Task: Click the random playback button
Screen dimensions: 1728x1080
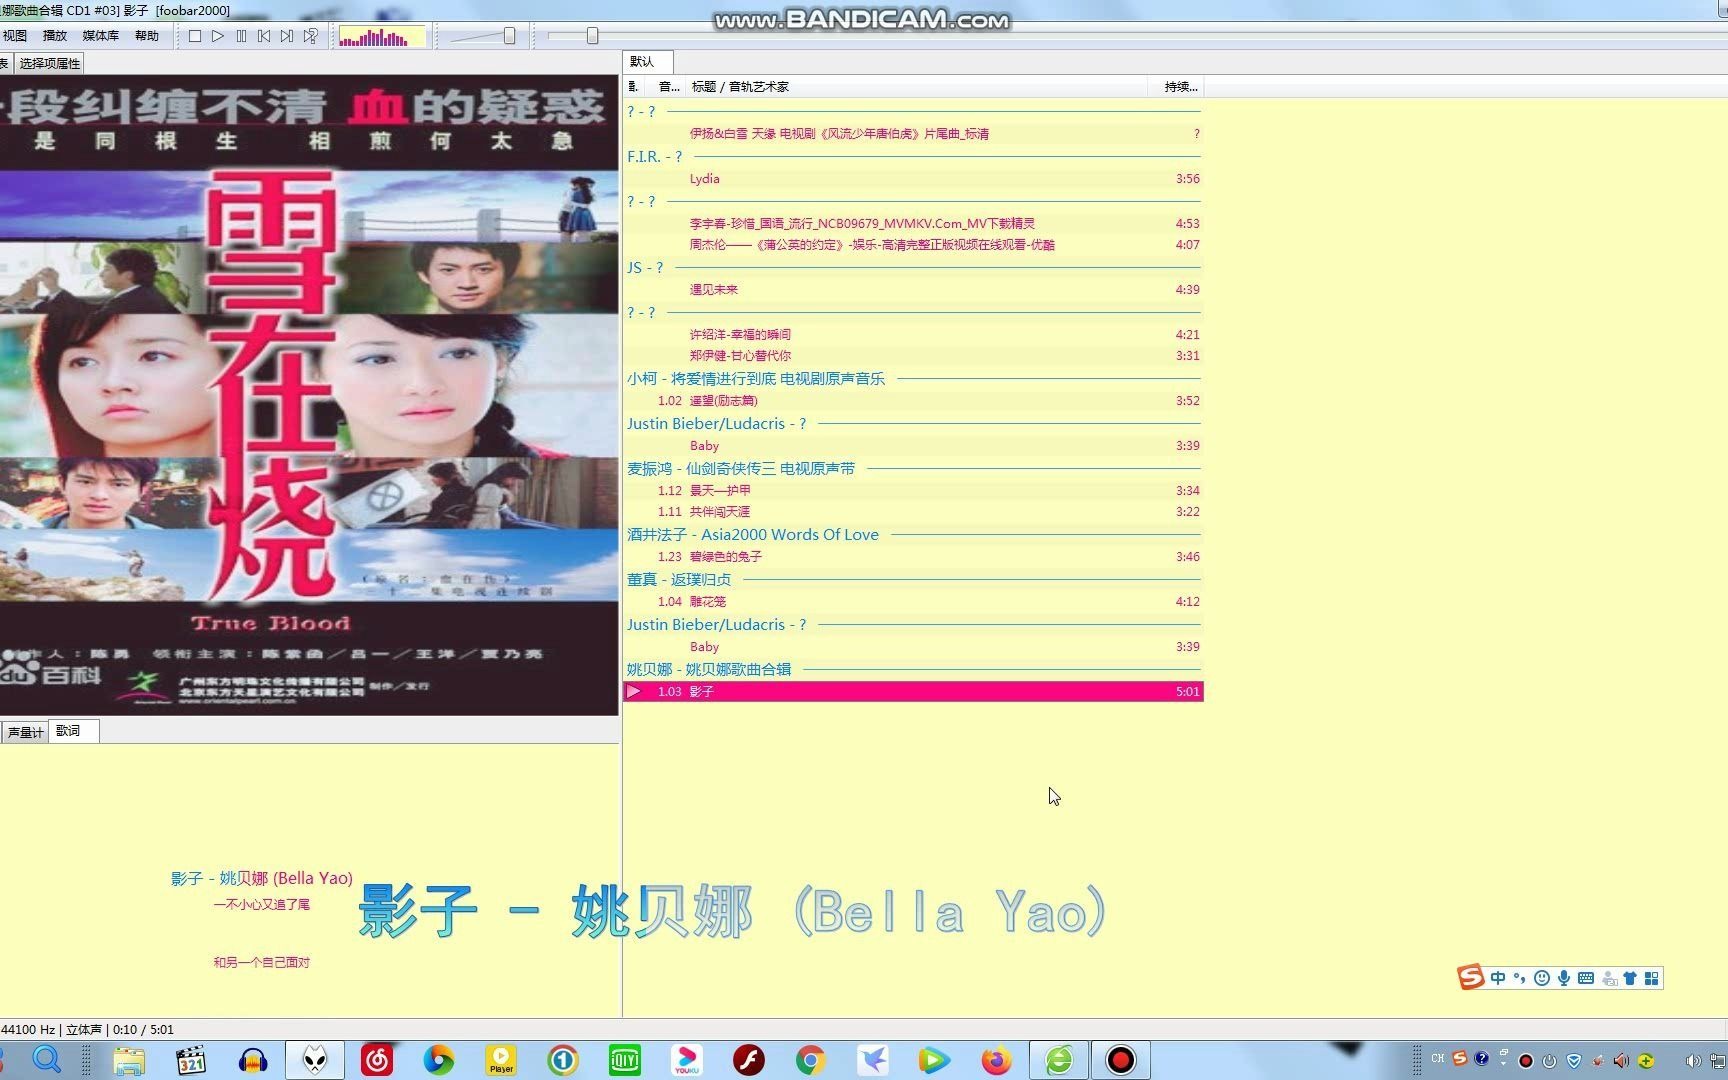Action: 311,36
